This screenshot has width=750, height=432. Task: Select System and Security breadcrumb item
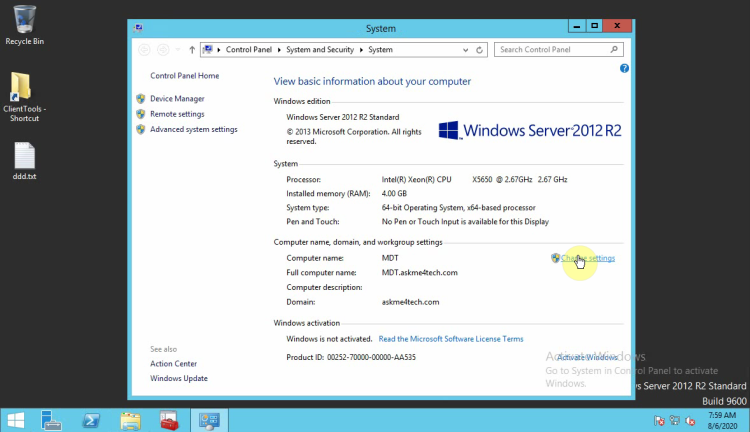tap(323, 49)
